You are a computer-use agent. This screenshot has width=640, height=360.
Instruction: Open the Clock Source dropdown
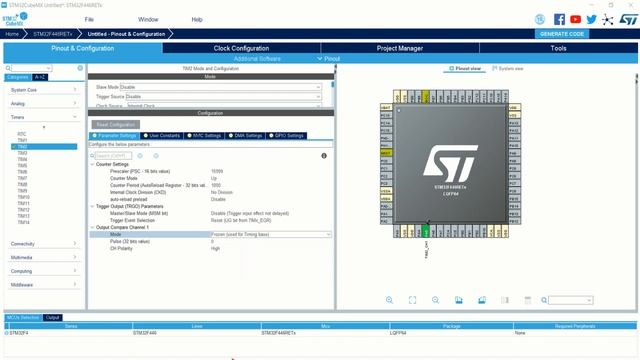224,106
